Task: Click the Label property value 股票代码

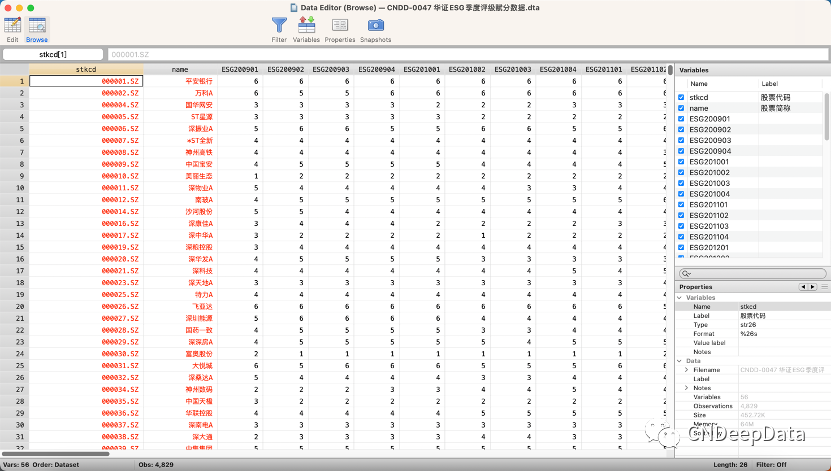Action: click(x=752, y=316)
